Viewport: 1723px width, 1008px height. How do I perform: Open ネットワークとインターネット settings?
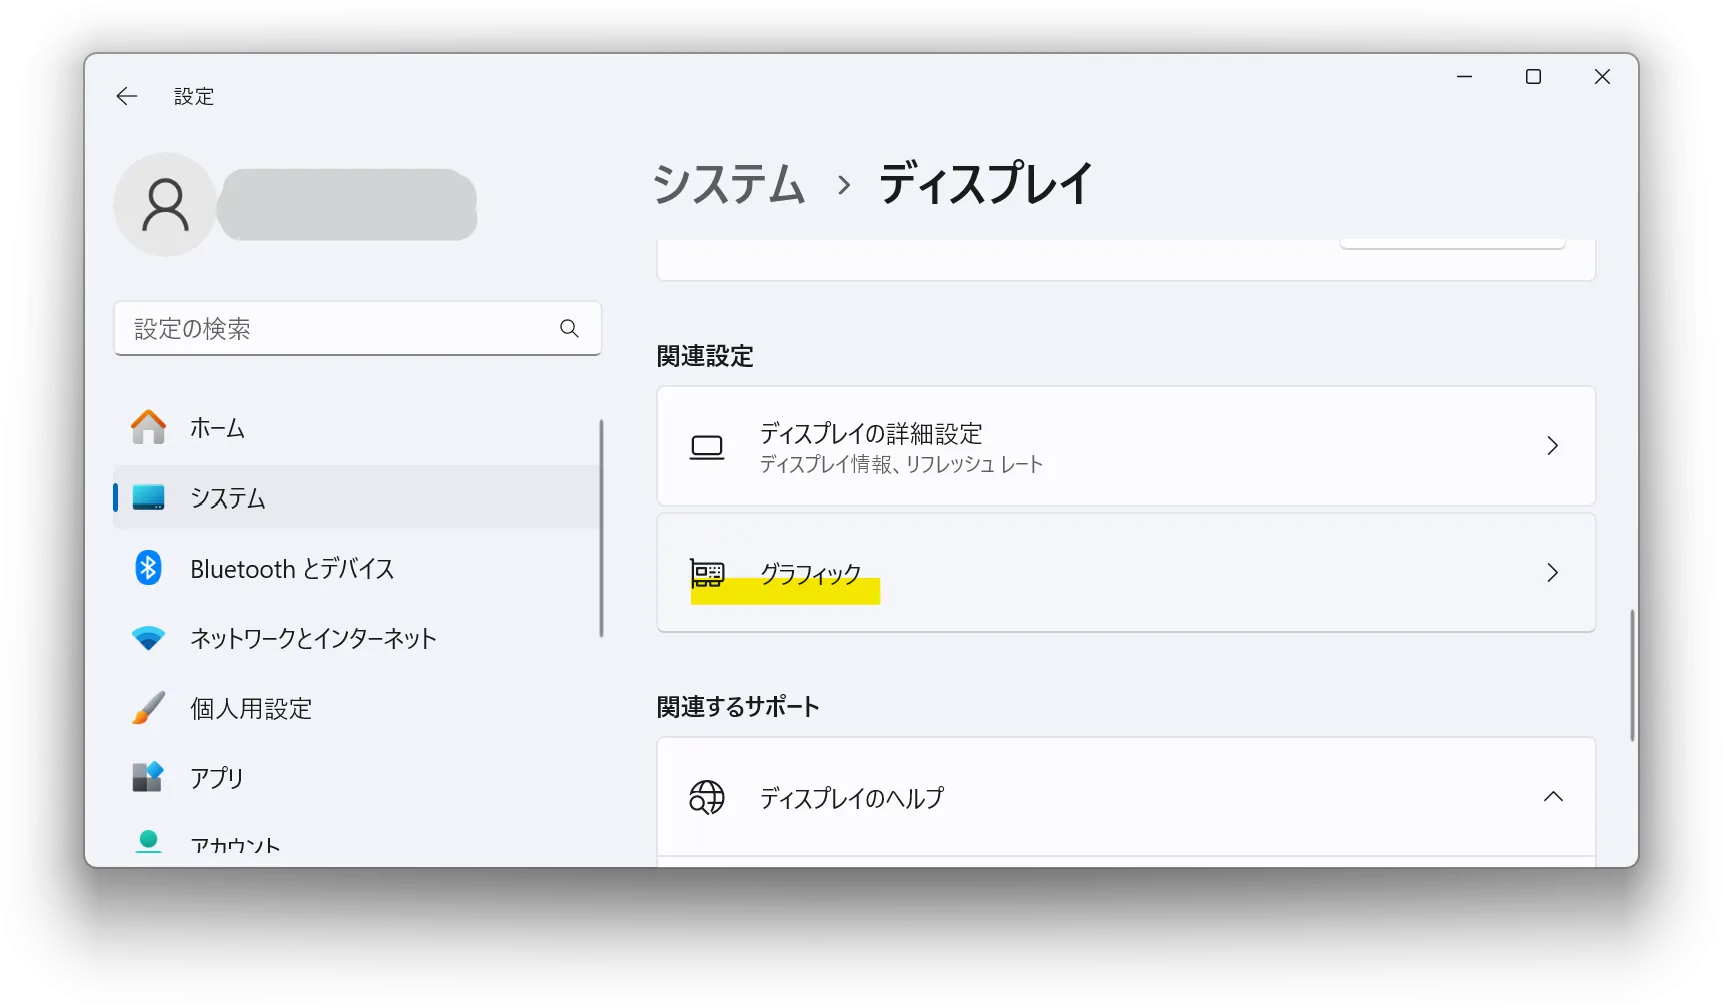point(357,638)
